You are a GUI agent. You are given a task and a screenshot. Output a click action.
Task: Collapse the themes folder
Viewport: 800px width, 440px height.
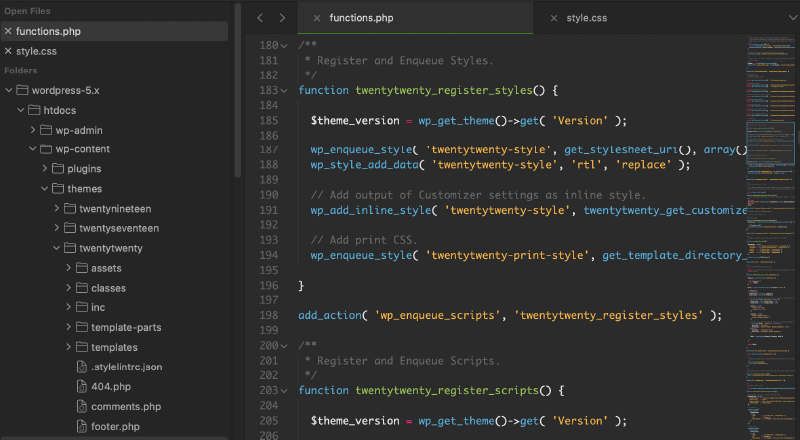pos(45,189)
